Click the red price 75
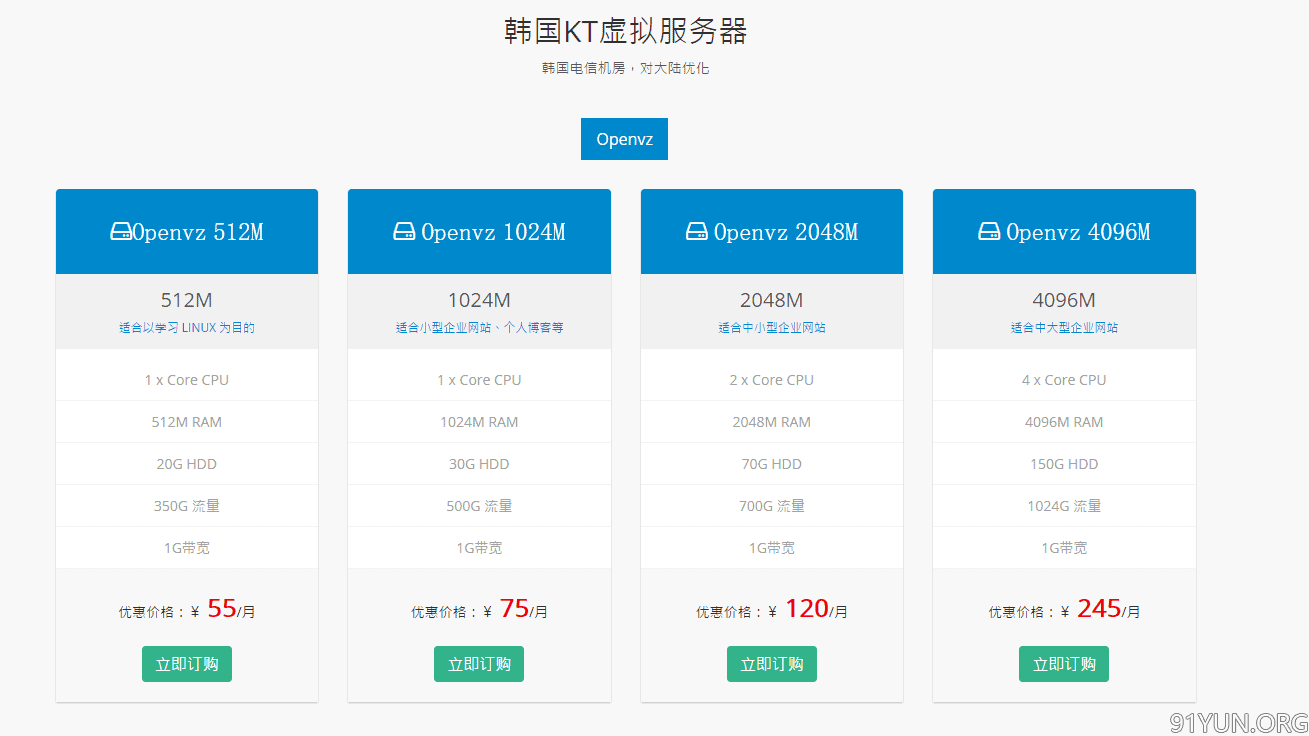The image size is (1309, 736). click(514, 608)
